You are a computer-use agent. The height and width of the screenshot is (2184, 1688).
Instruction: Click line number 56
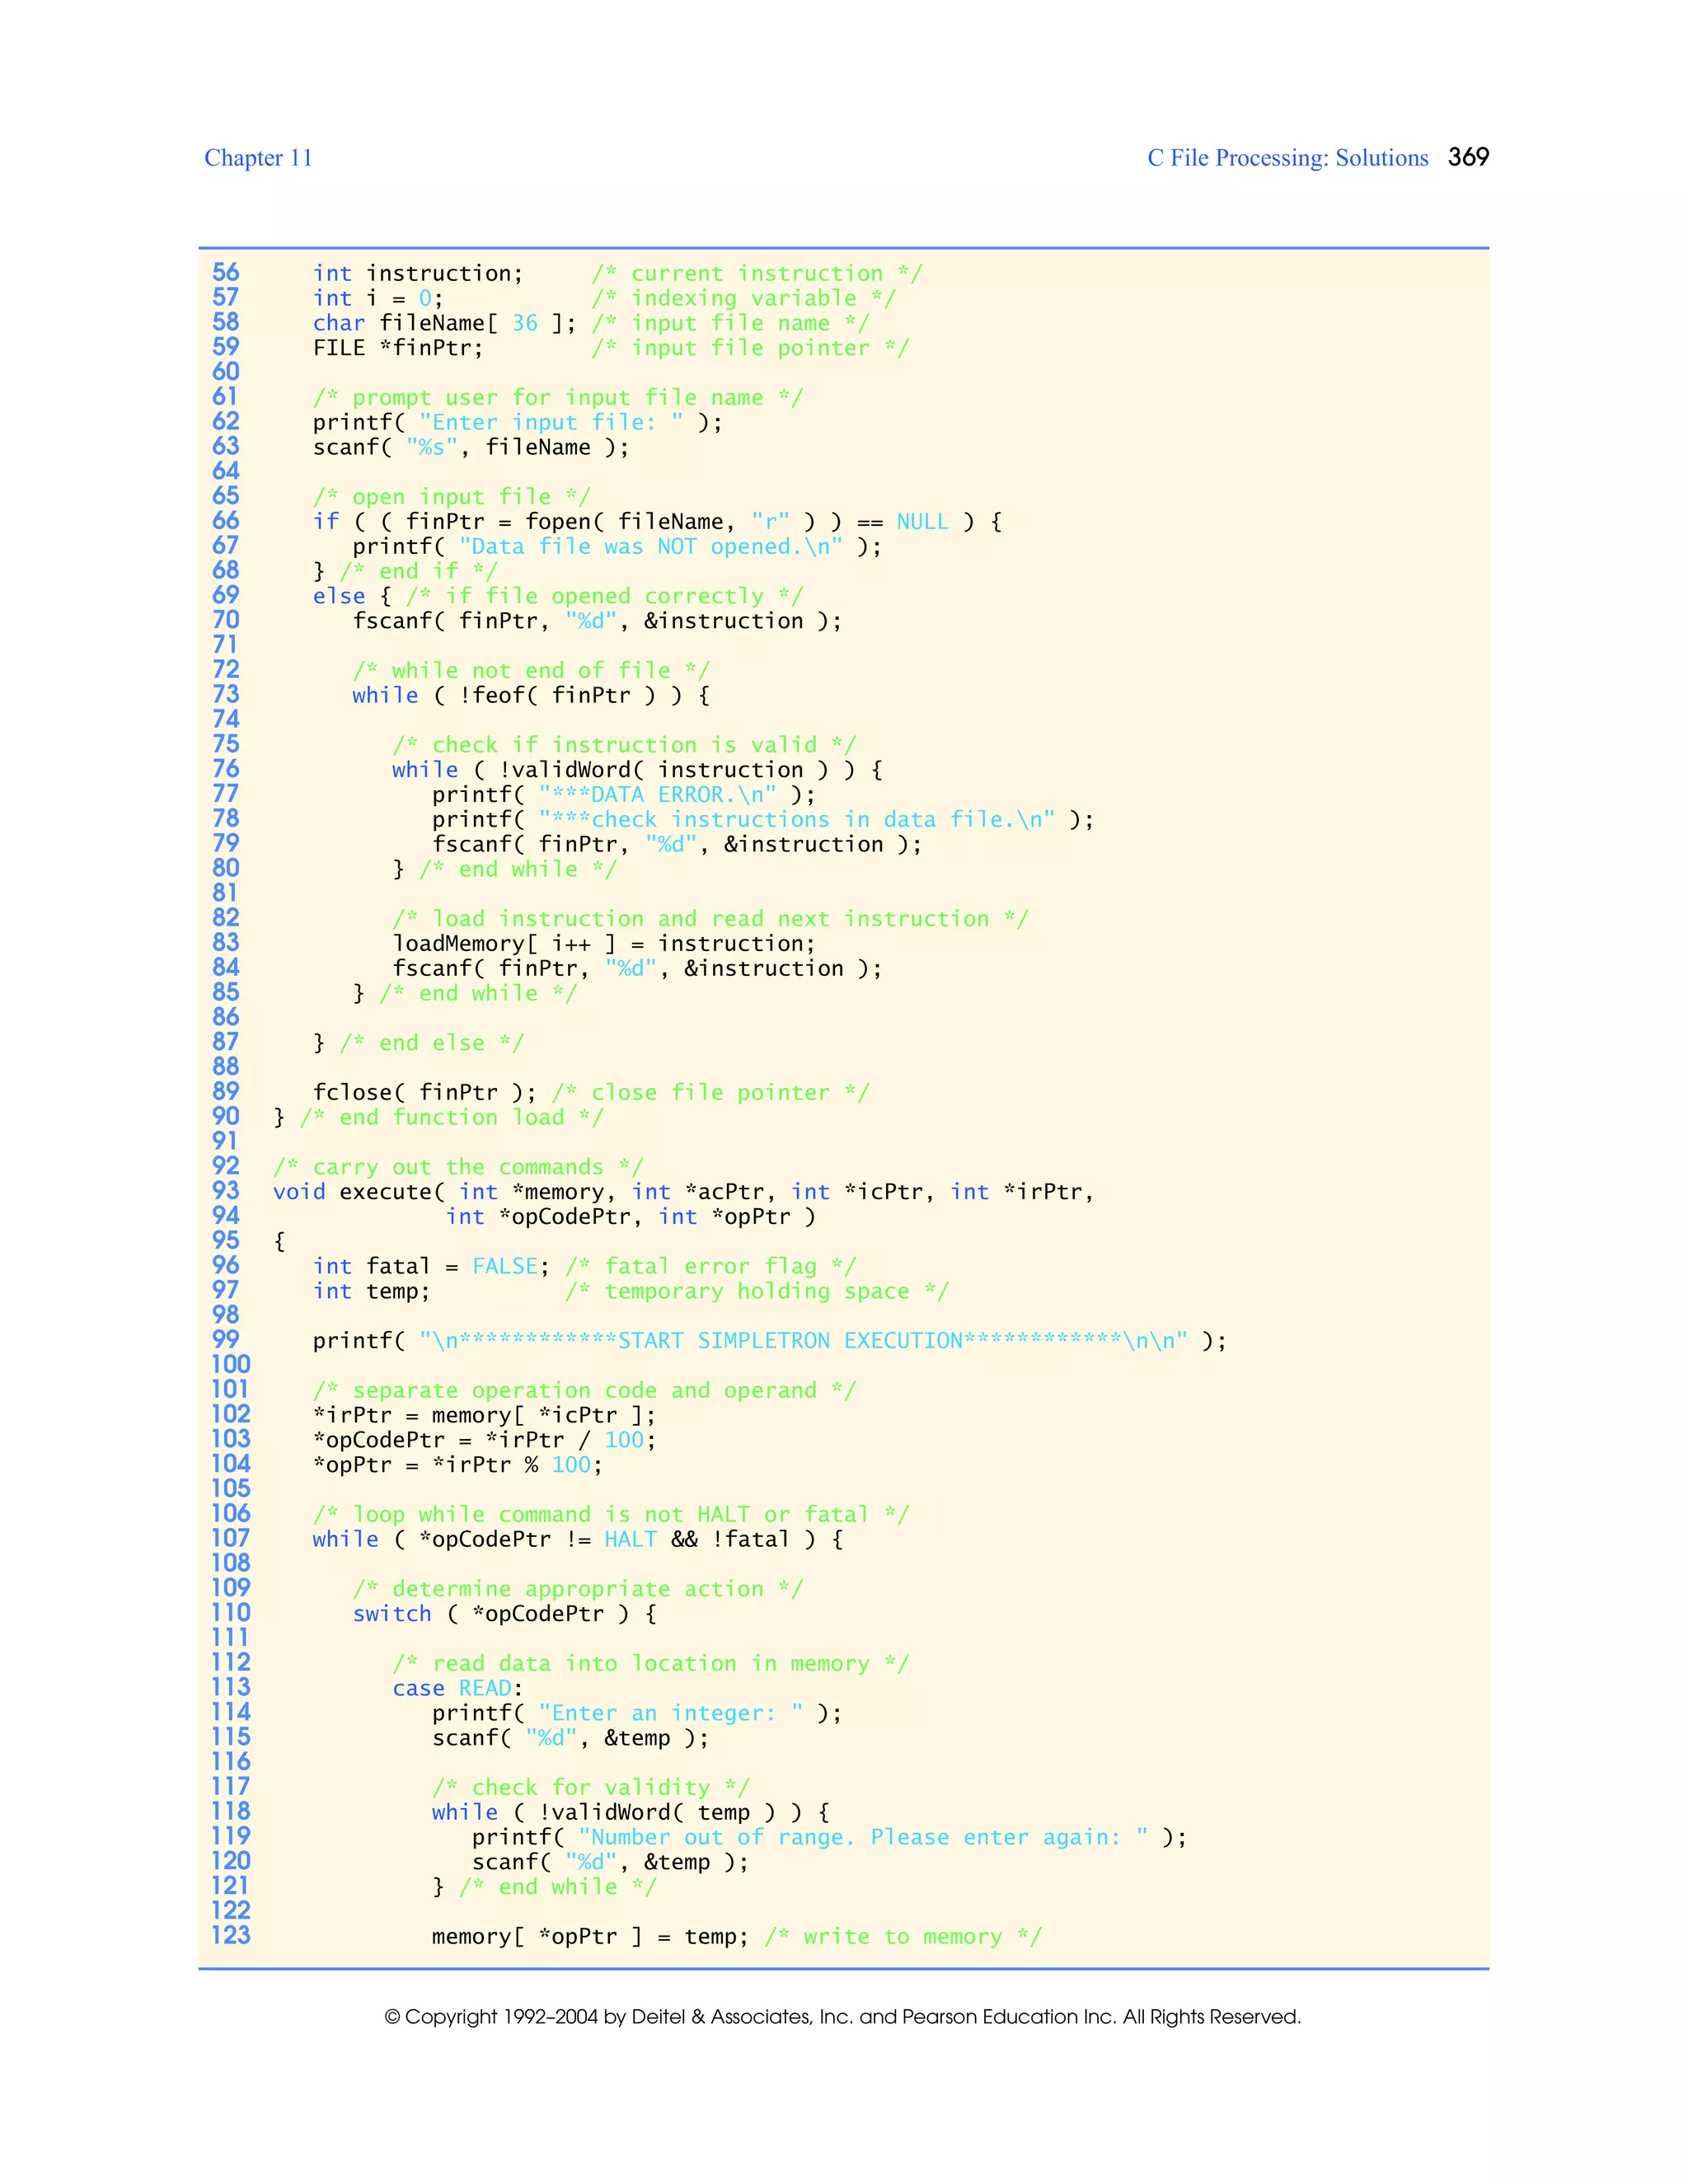pyautogui.click(x=226, y=273)
